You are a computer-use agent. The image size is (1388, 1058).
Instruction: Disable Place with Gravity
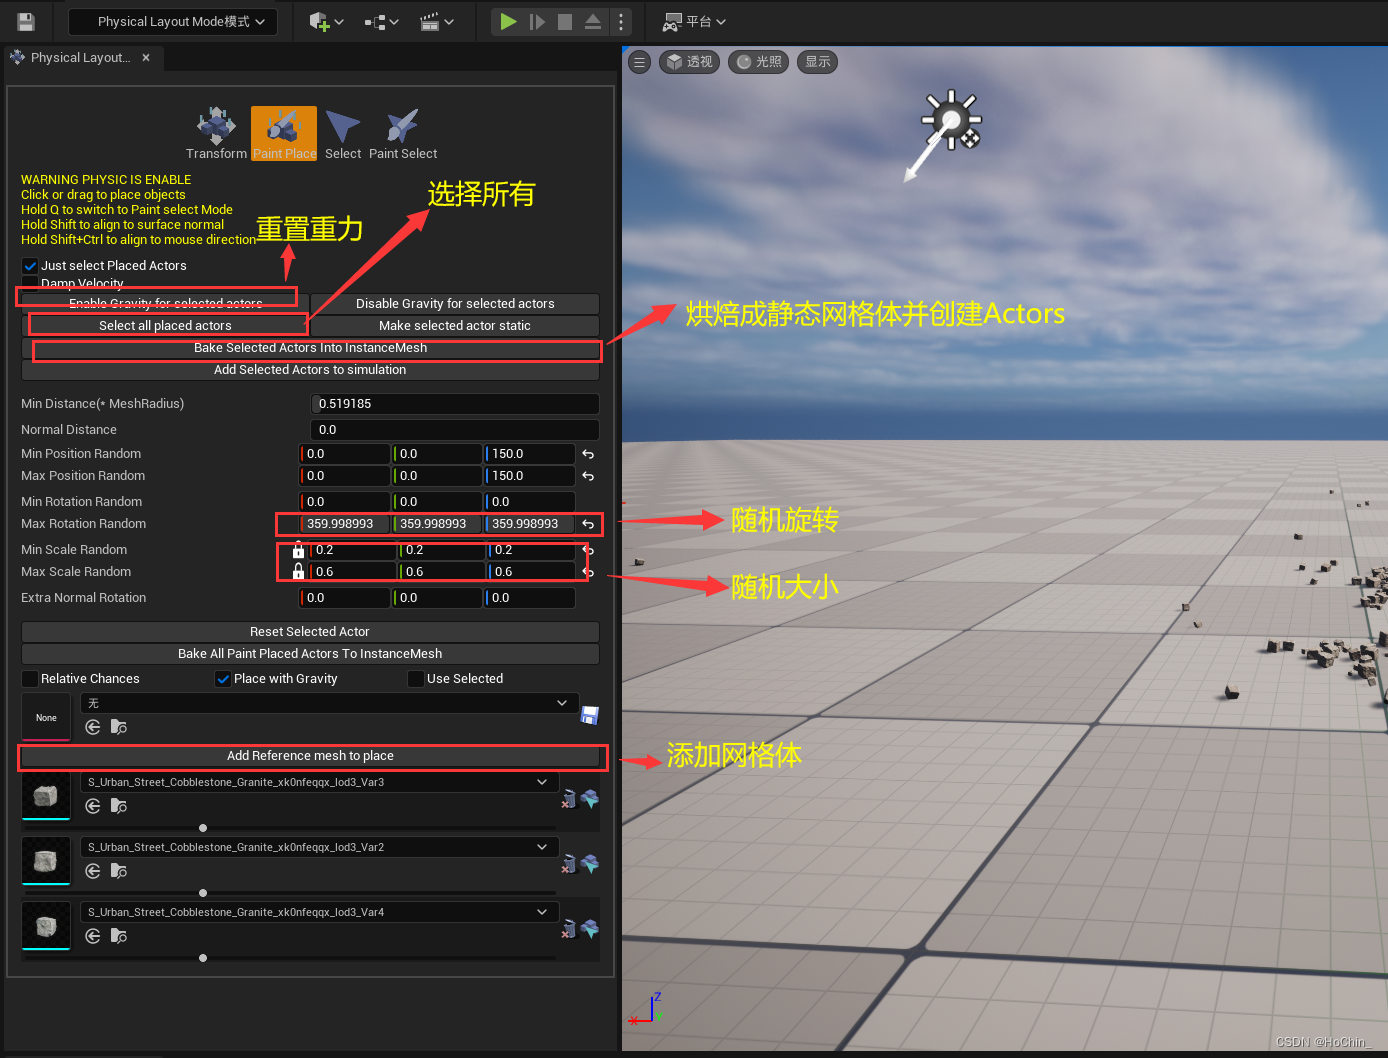(x=223, y=678)
